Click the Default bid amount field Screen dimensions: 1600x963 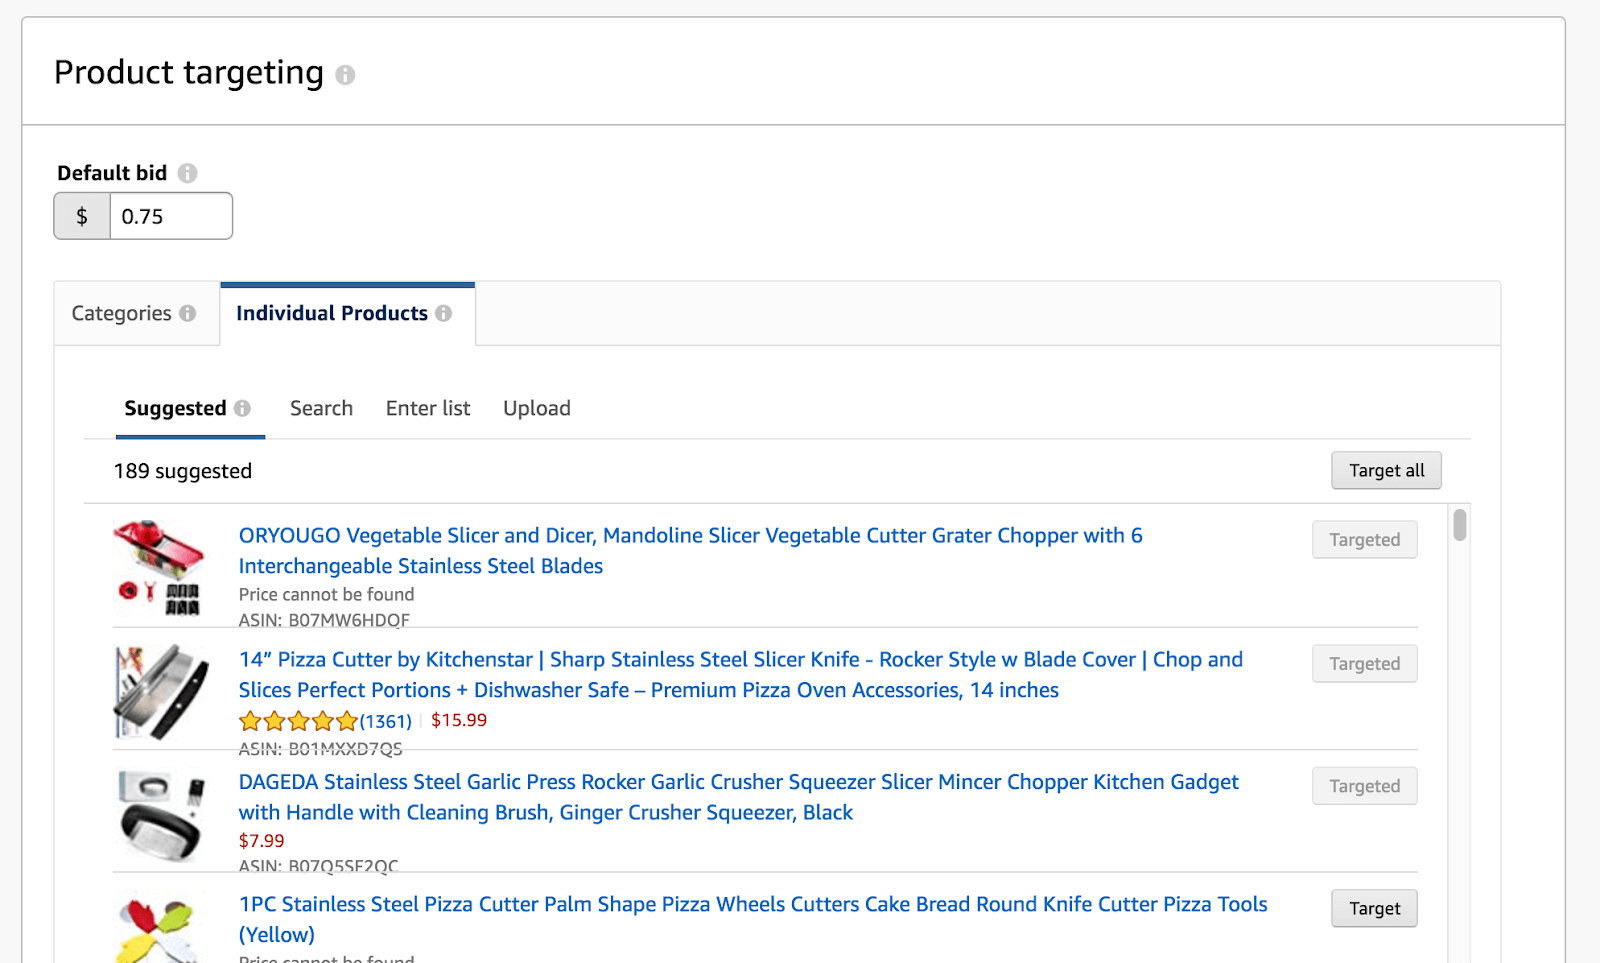[170, 217]
